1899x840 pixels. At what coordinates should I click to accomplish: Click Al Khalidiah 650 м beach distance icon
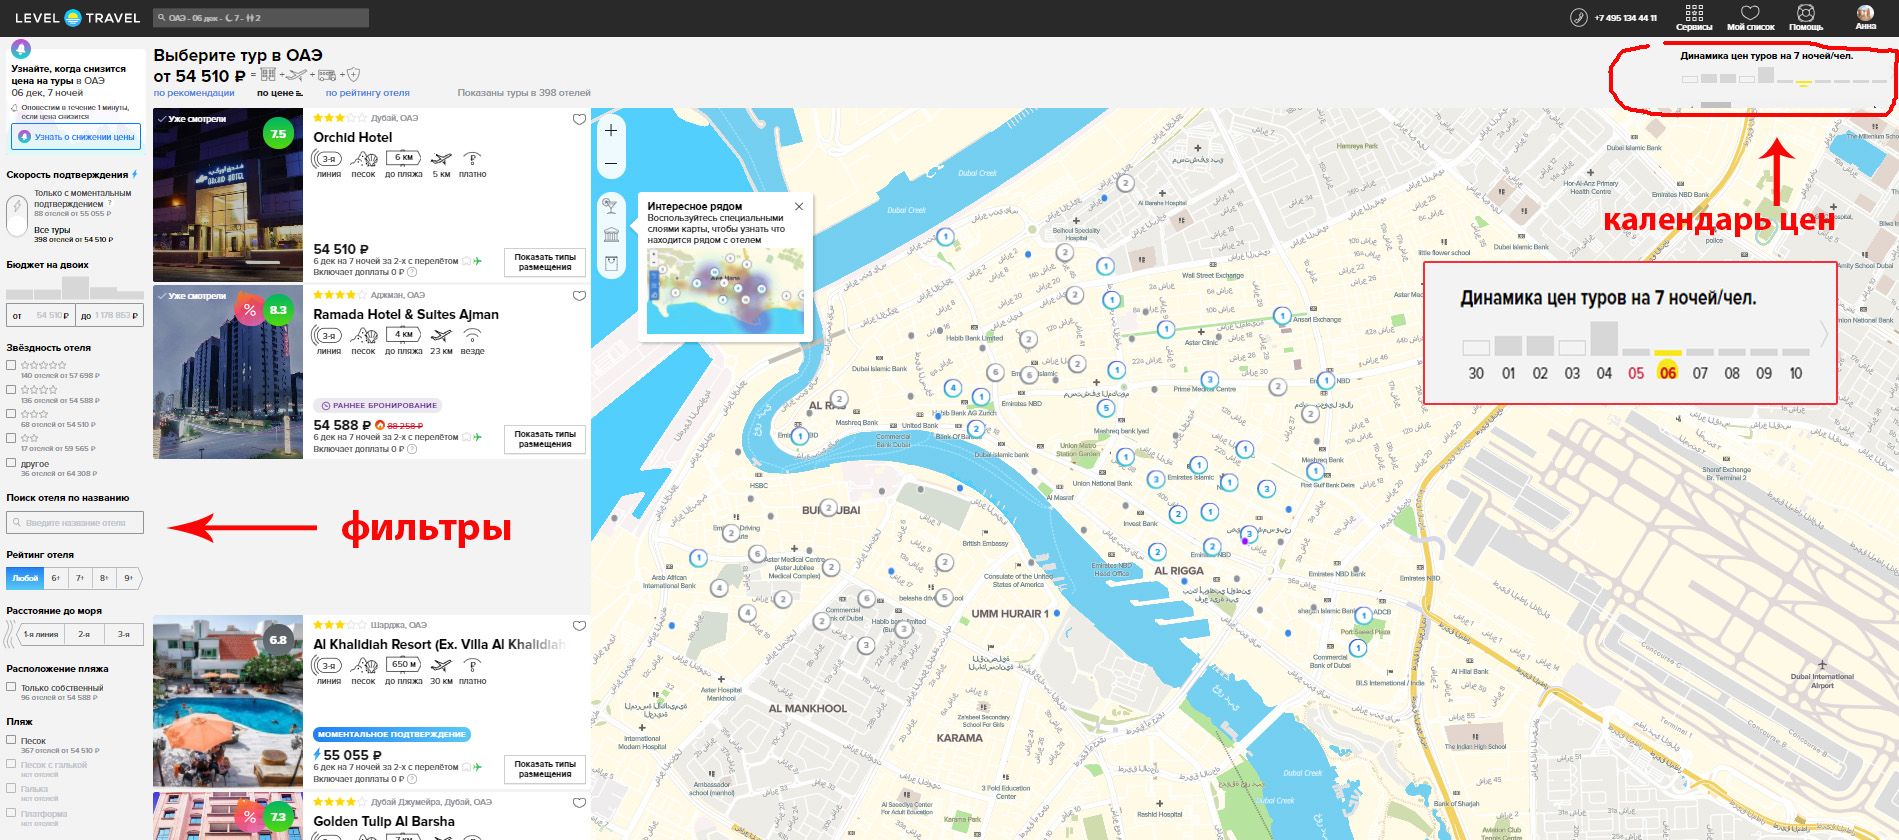[403, 664]
